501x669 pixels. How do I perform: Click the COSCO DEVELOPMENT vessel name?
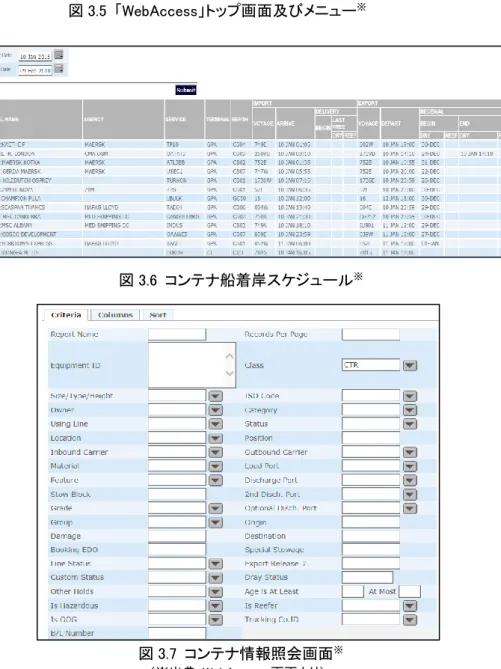pyautogui.click(x=28, y=234)
